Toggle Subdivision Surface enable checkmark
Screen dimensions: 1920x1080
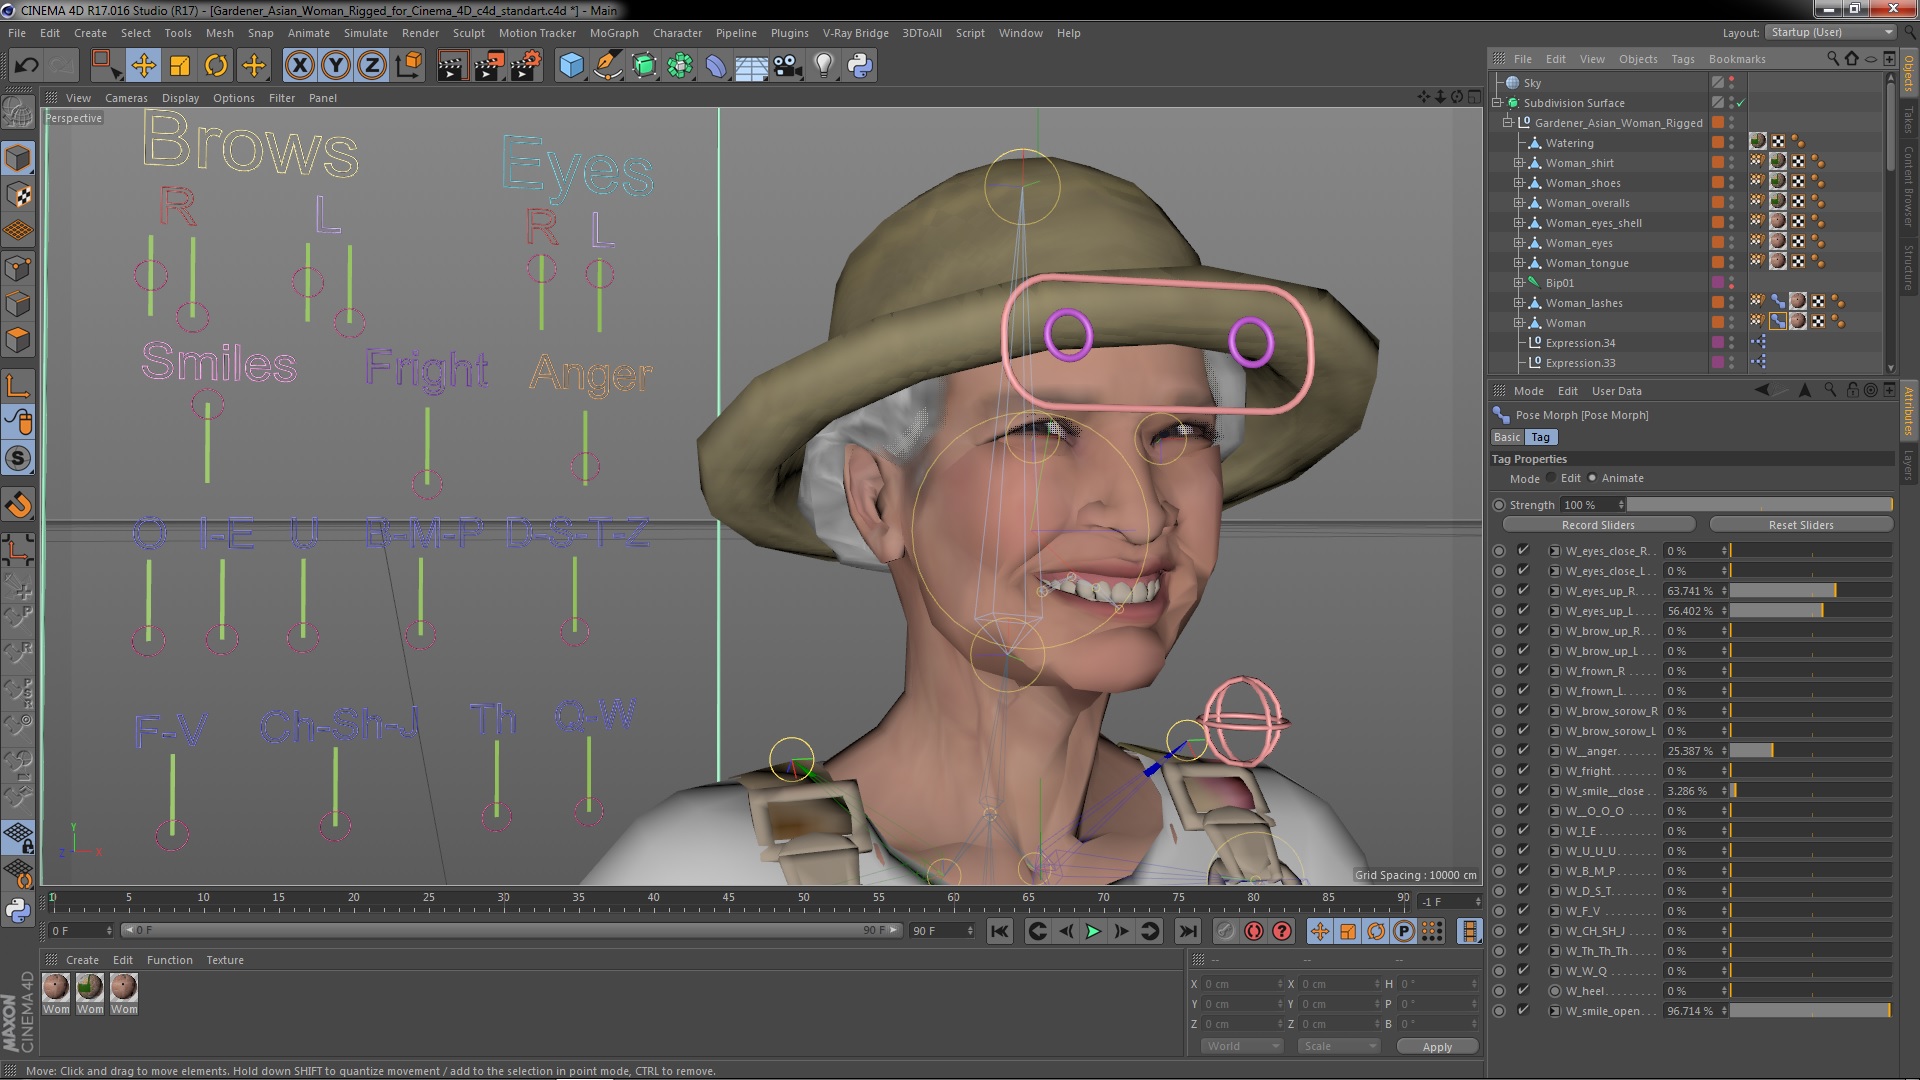pyautogui.click(x=1741, y=103)
